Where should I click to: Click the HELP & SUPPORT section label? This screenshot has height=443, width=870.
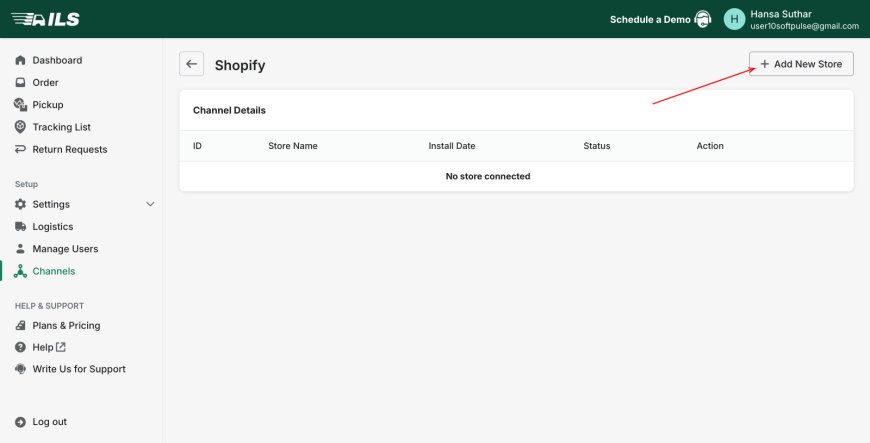49,306
